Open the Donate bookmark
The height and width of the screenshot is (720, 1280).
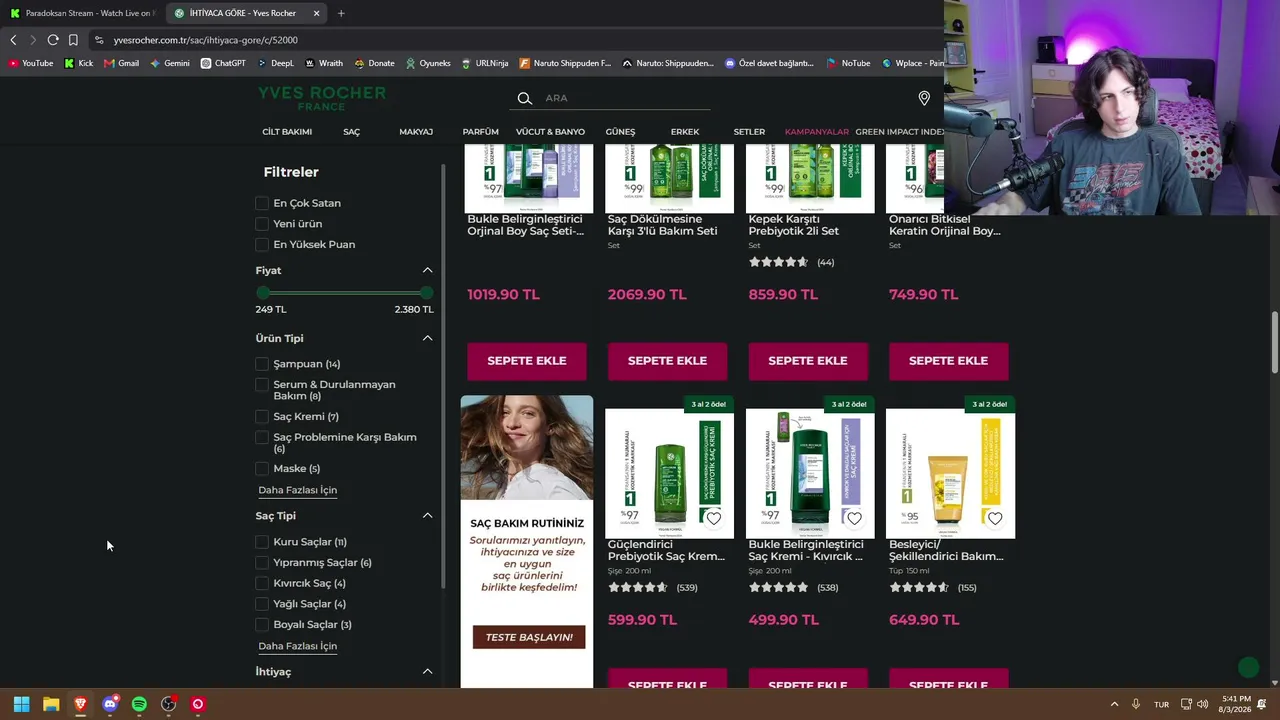[373, 63]
